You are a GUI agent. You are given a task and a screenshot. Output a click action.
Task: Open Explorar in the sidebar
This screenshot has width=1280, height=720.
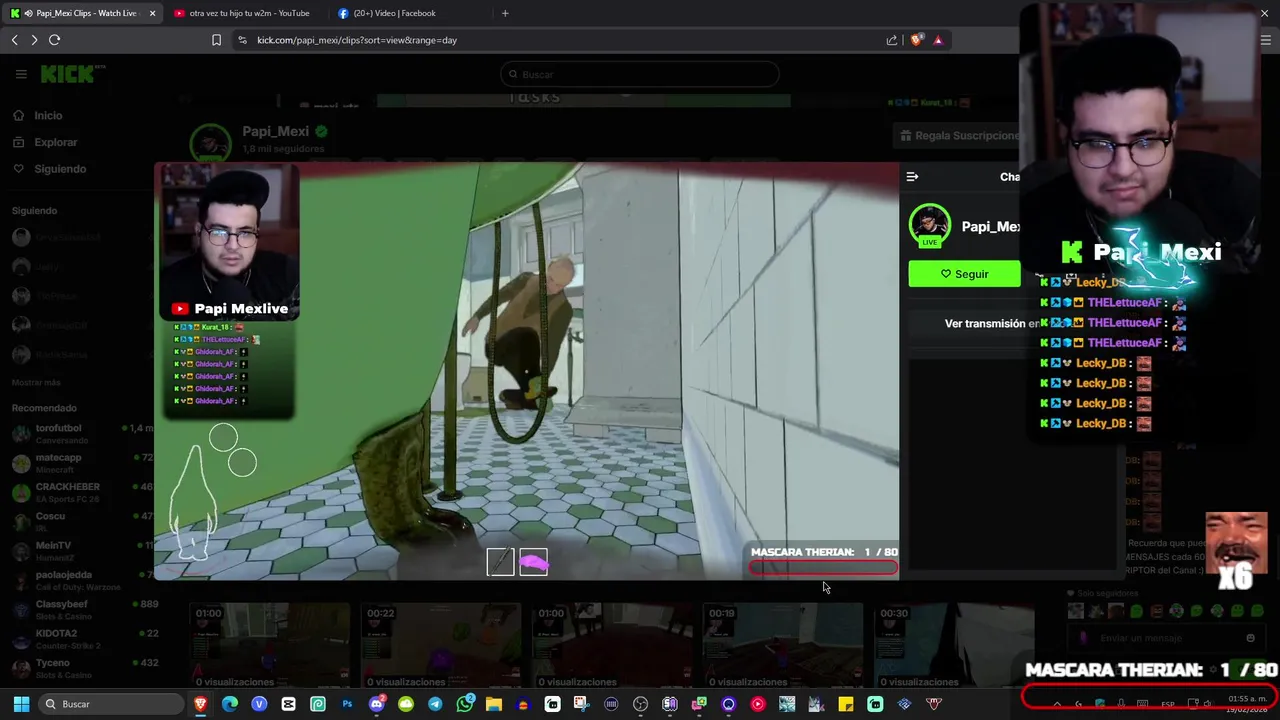pyautogui.click(x=55, y=142)
